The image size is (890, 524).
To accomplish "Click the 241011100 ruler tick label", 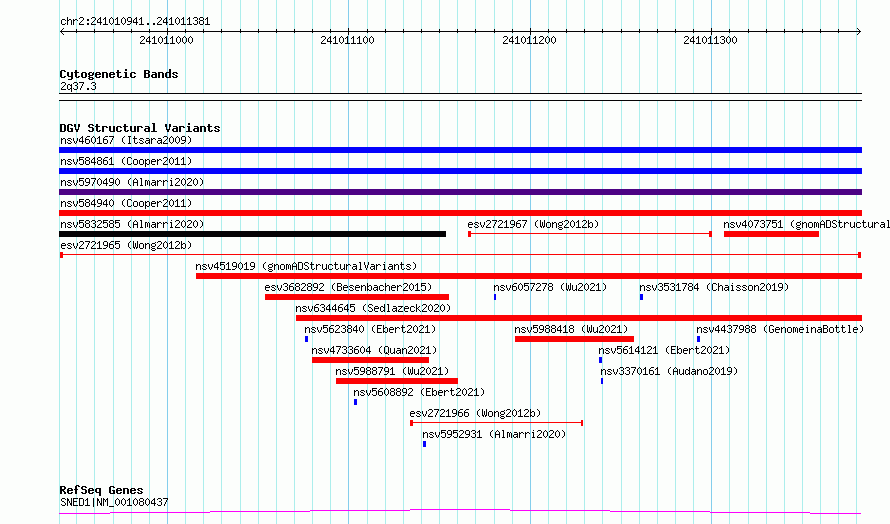I will click(x=347, y=40).
